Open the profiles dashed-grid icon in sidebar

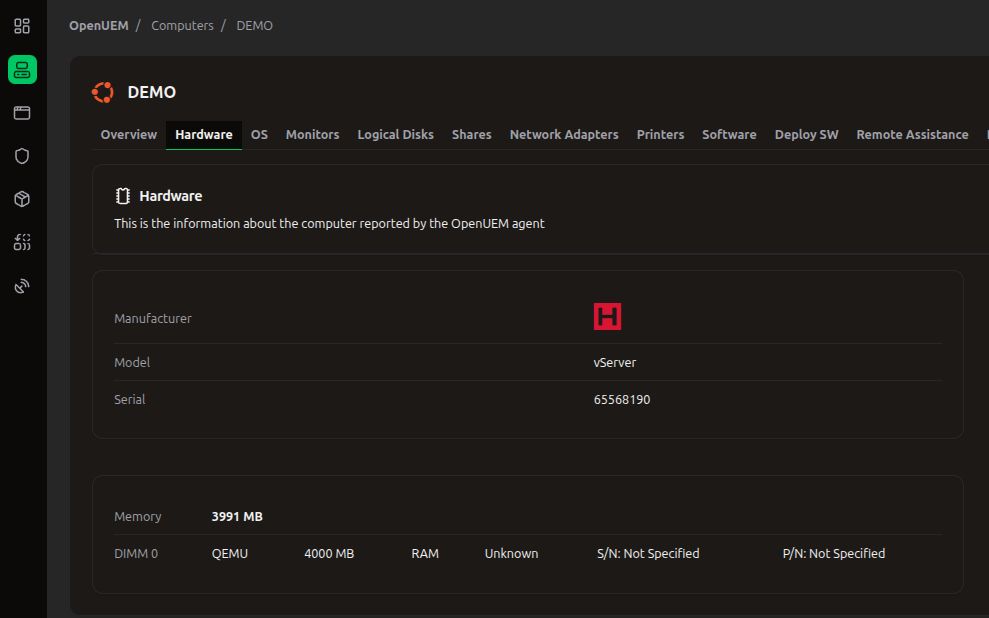tap(22, 242)
